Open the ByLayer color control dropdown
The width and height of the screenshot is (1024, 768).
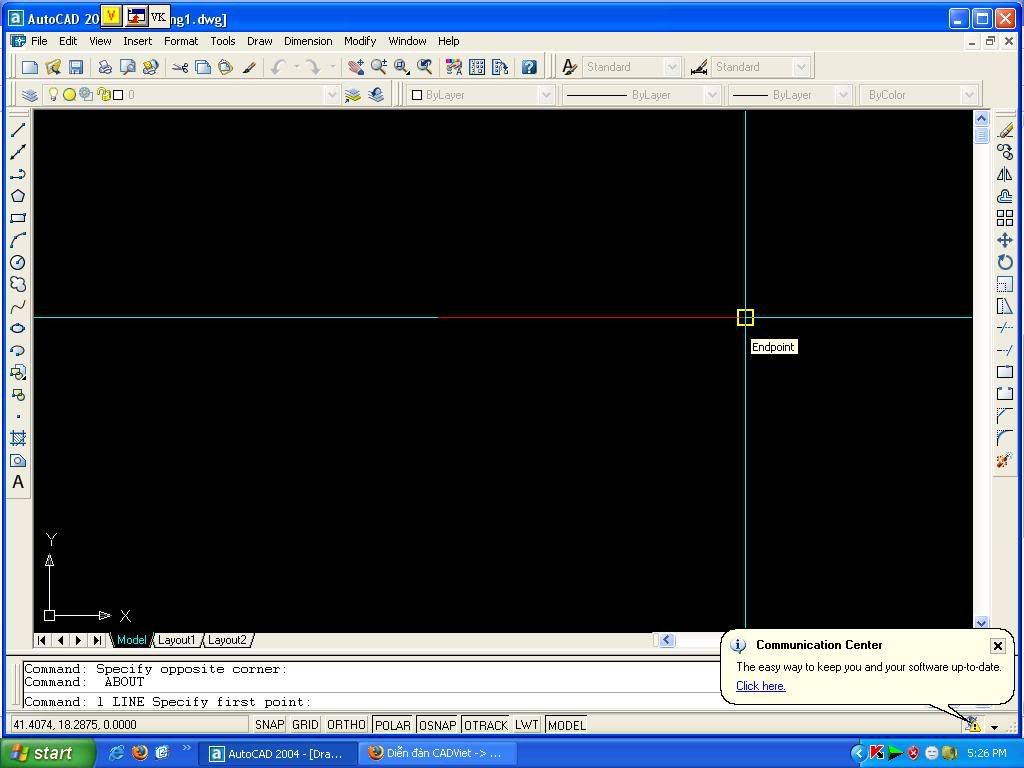[545, 95]
